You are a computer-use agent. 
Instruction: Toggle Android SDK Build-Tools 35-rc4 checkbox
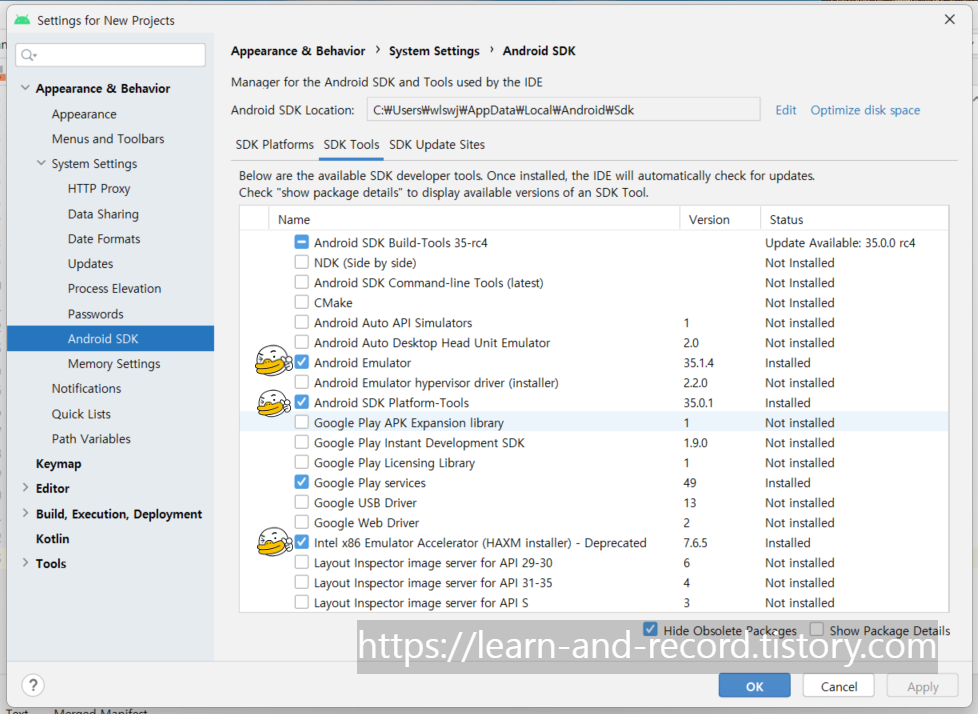coord(302,242)
